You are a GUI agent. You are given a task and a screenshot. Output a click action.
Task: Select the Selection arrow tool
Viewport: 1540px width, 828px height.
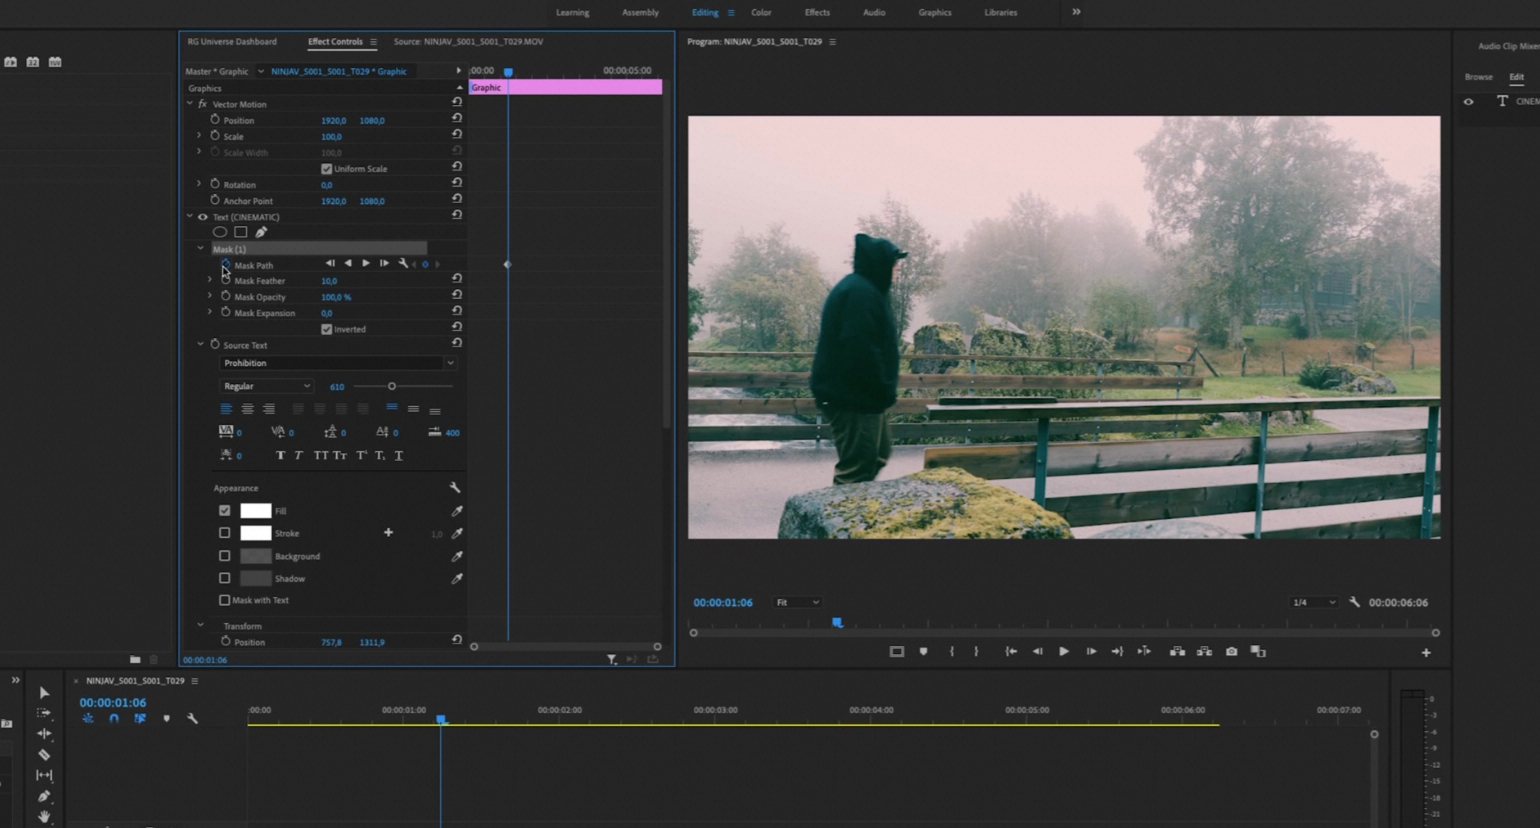tap(44, 693)
